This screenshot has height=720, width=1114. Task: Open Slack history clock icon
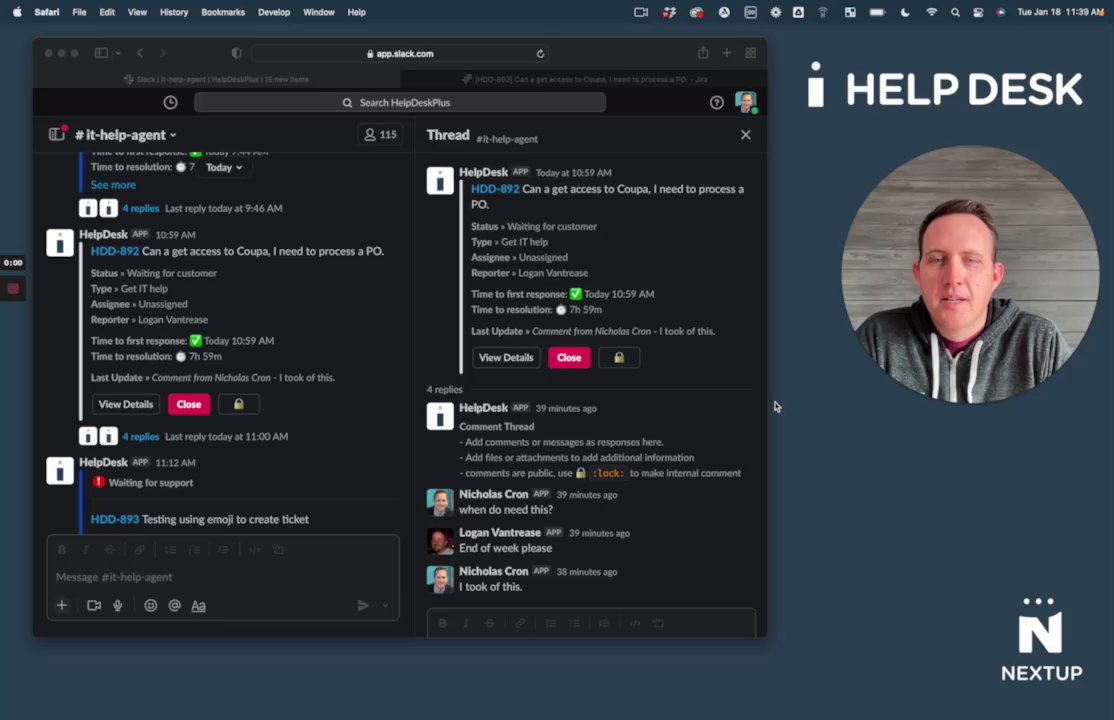171,102
